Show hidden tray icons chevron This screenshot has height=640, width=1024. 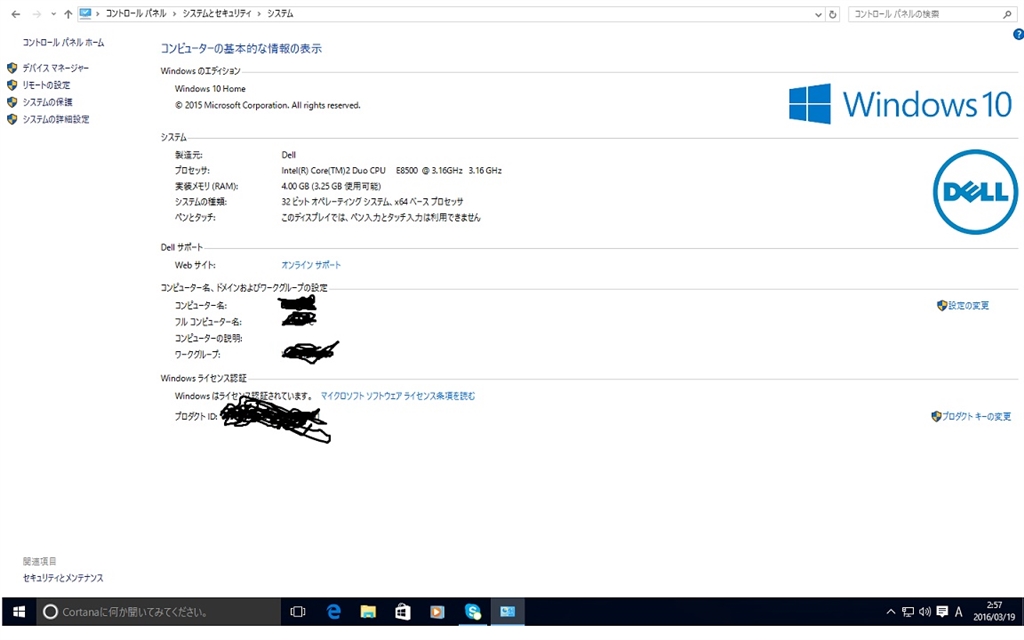pos(891,612)
